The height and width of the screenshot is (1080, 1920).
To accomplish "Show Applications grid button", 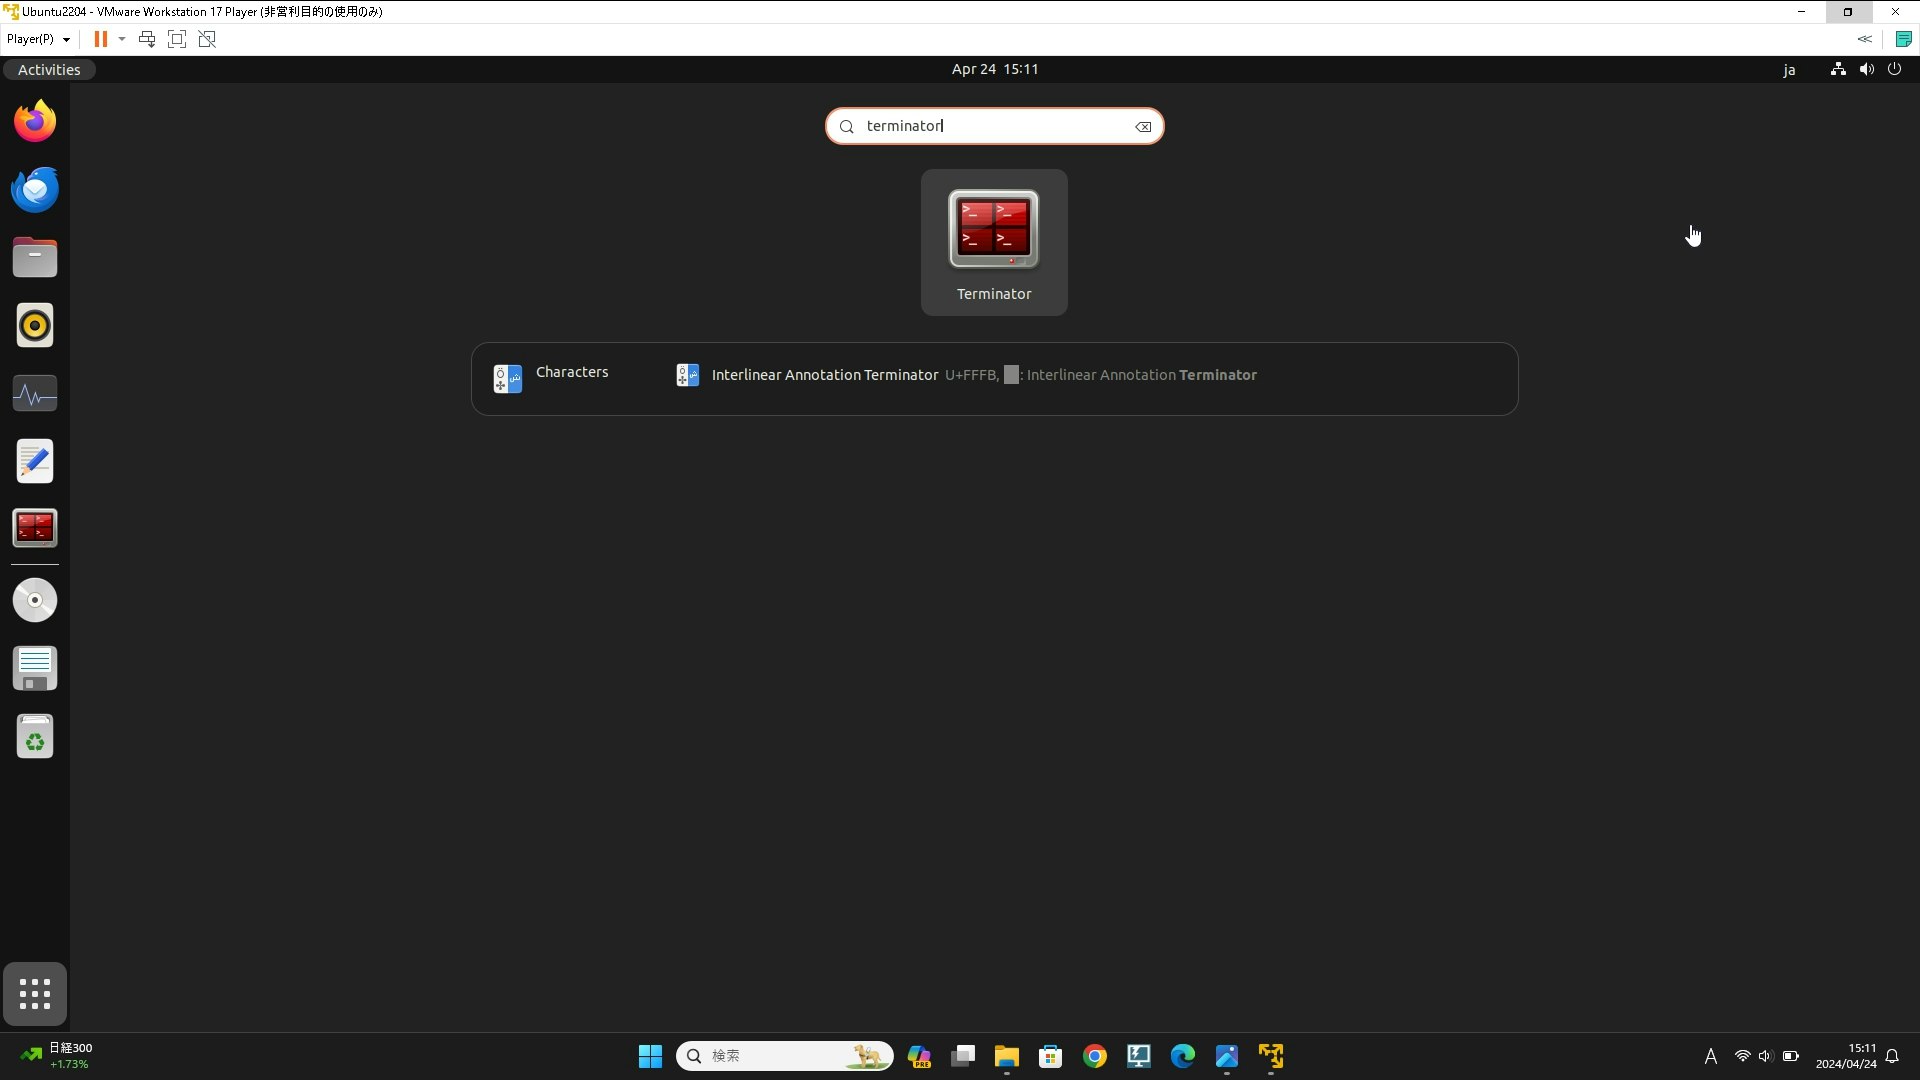I will point(35,994).
